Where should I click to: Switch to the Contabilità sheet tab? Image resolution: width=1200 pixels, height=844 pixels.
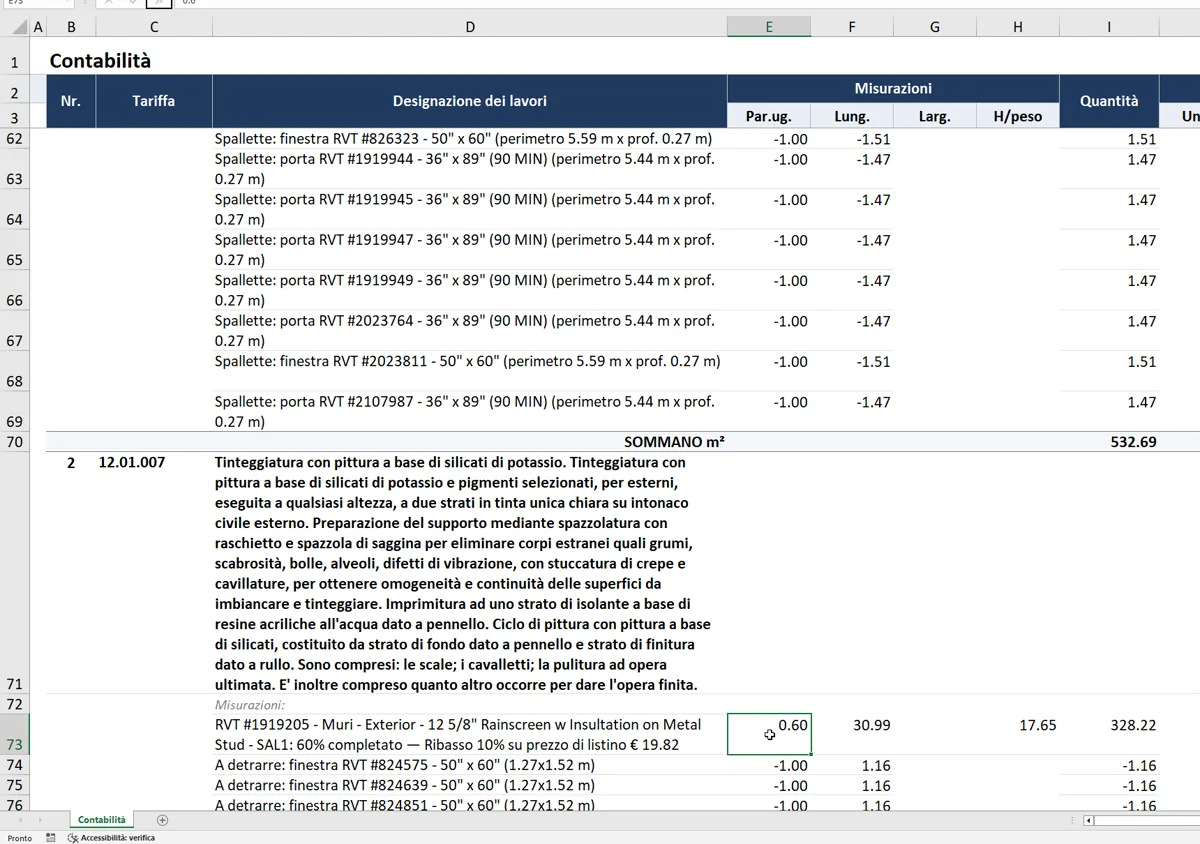point(101,820)
